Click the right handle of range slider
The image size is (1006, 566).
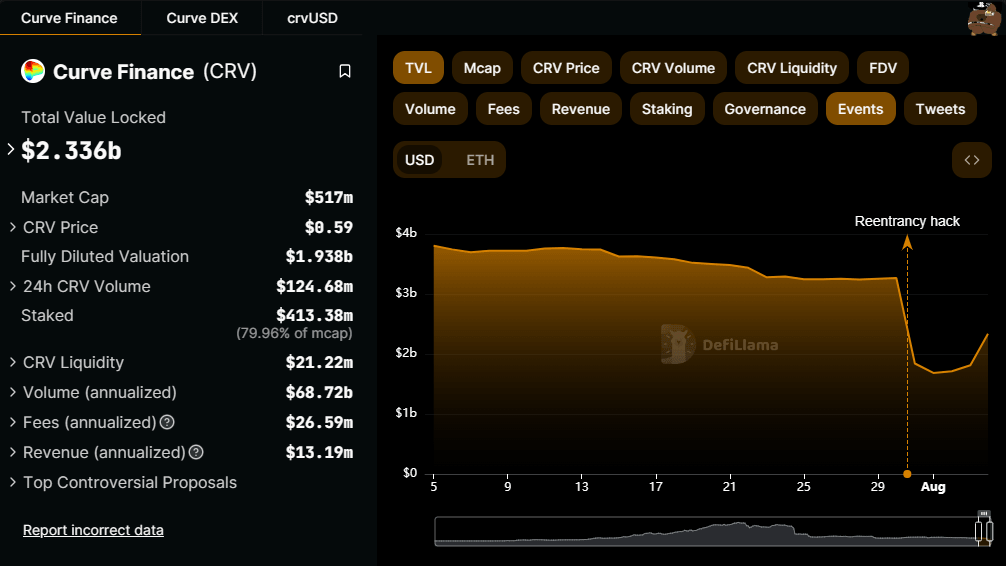tap(984, 530)
